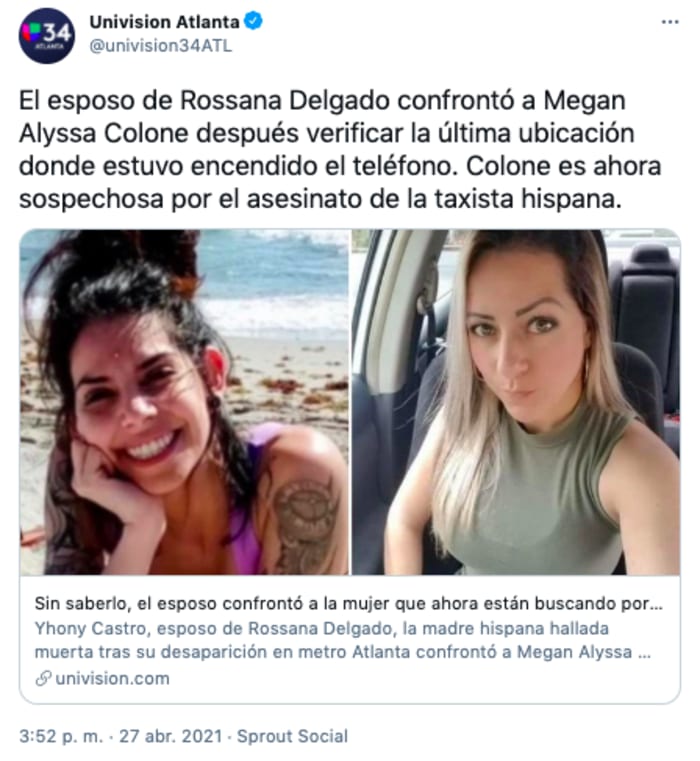The height and width of the screenshot is (761, 700).
Task: Open the Sprout Social source label
Action: [292, 736]
